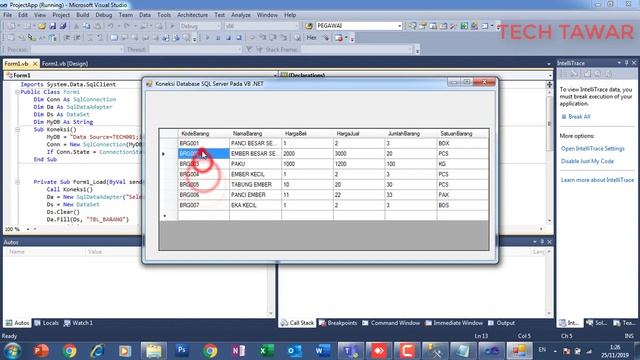Open Excel from the taskbar
This screenshot has height=360, width=640.
coord(267,351)
